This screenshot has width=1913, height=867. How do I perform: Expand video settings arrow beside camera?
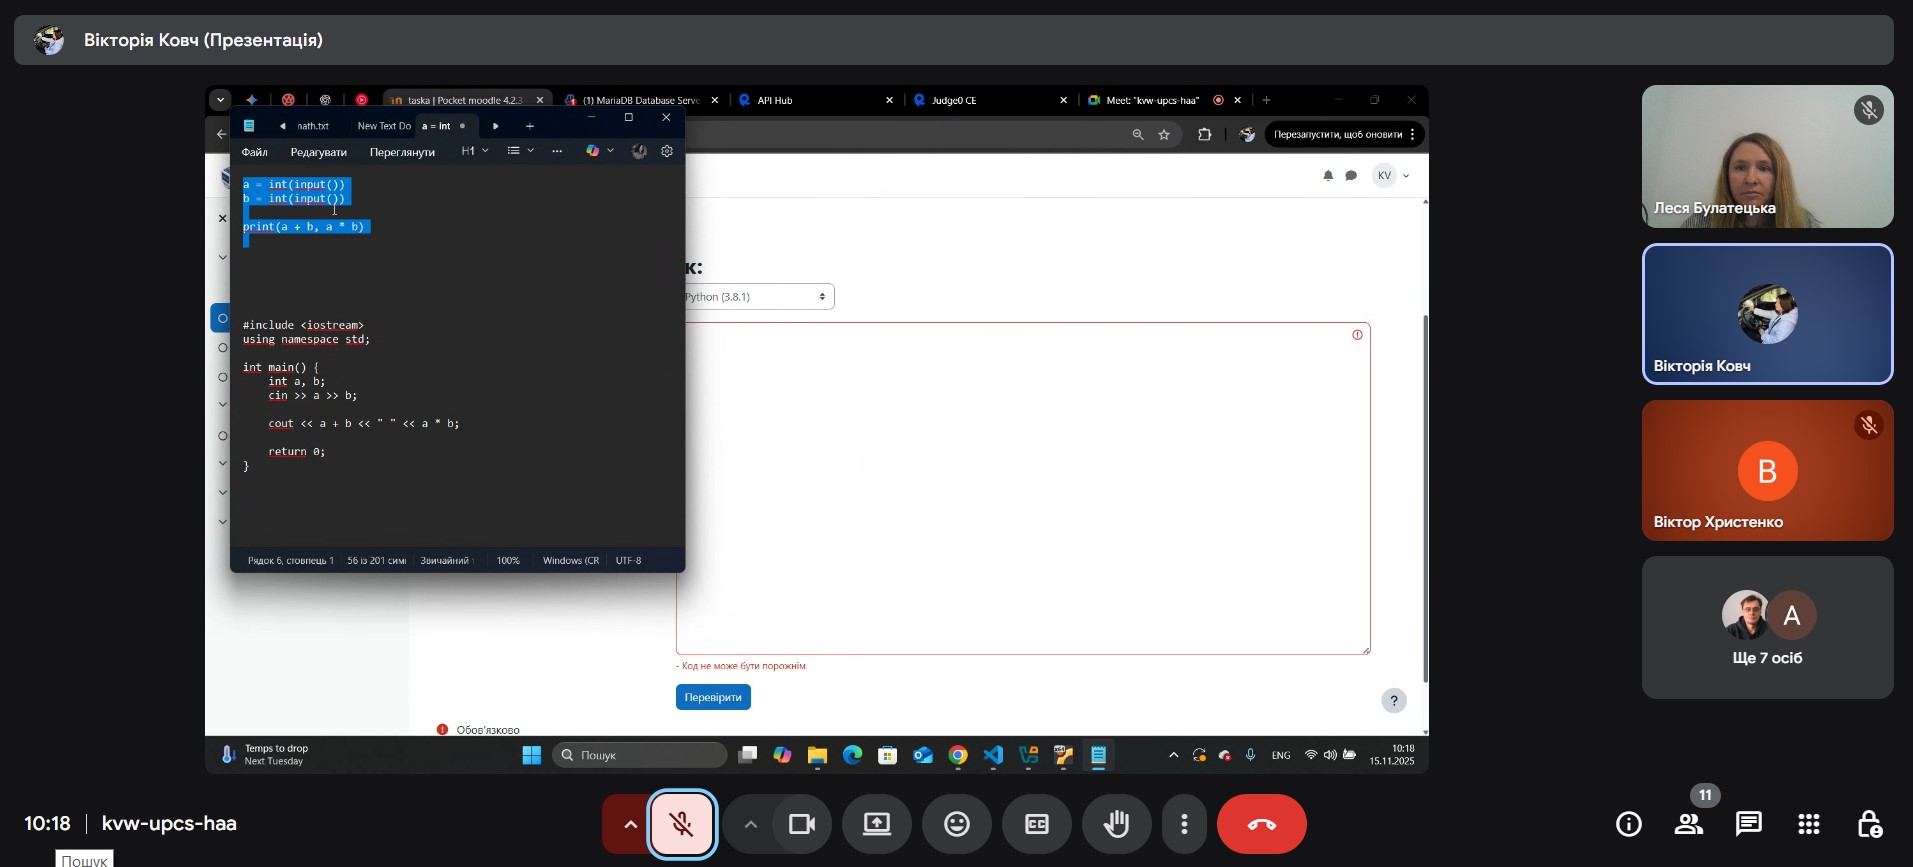750,824
